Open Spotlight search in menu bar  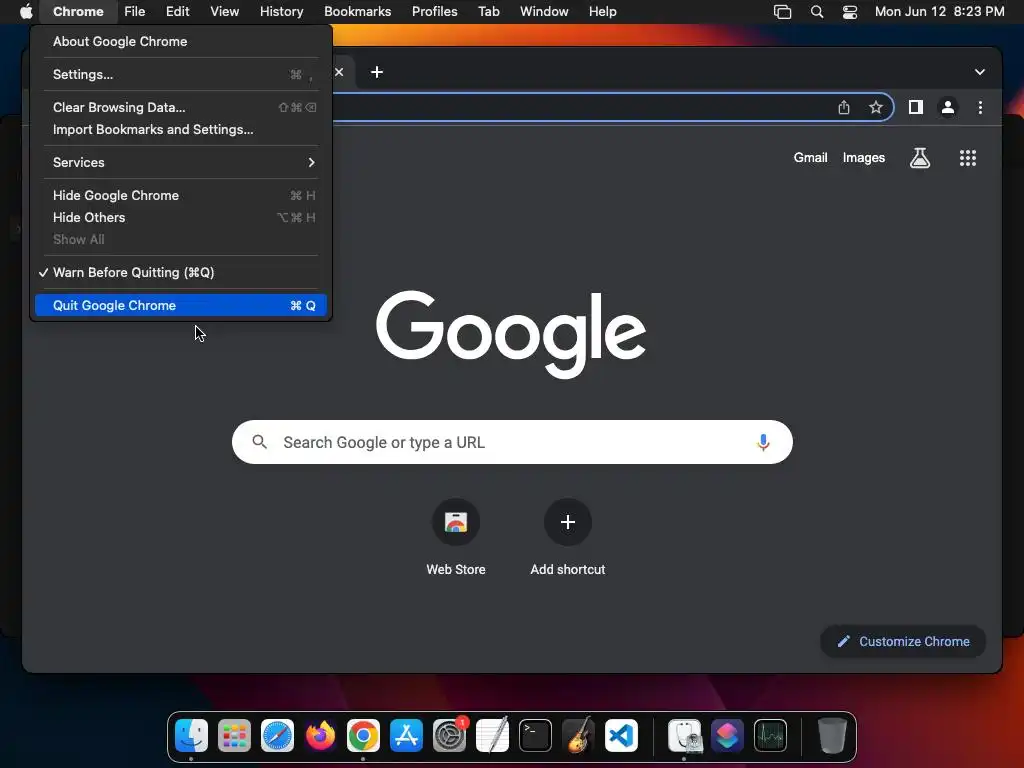816,11
